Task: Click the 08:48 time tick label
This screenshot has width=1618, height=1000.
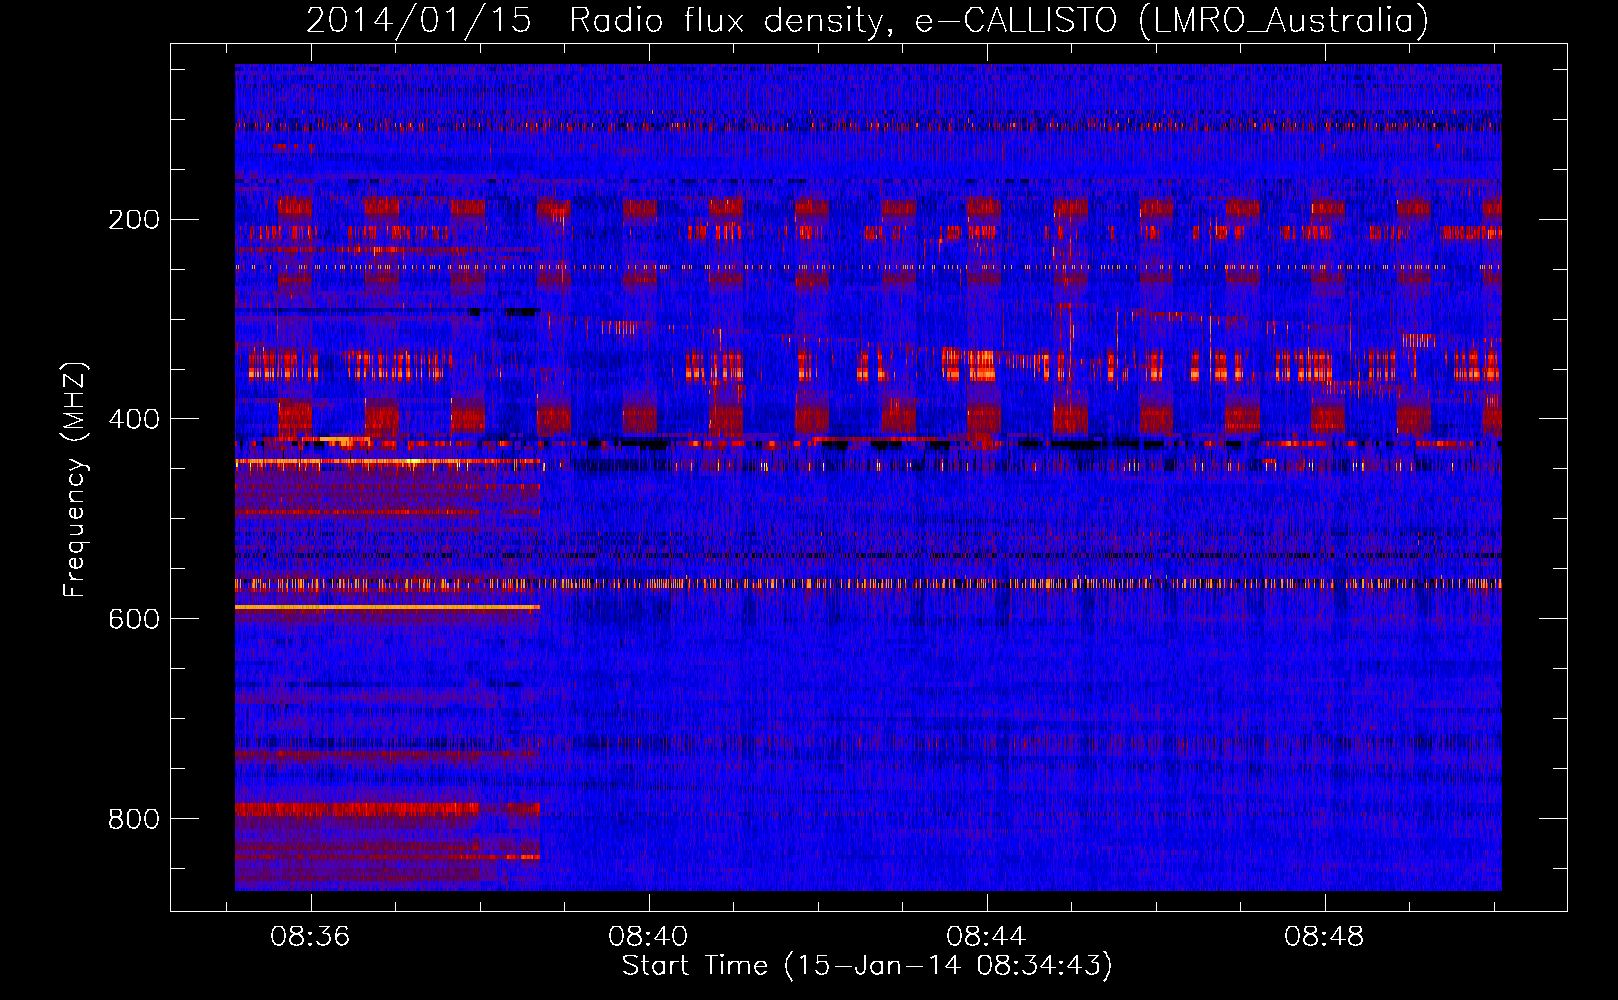Action: 1324,937
